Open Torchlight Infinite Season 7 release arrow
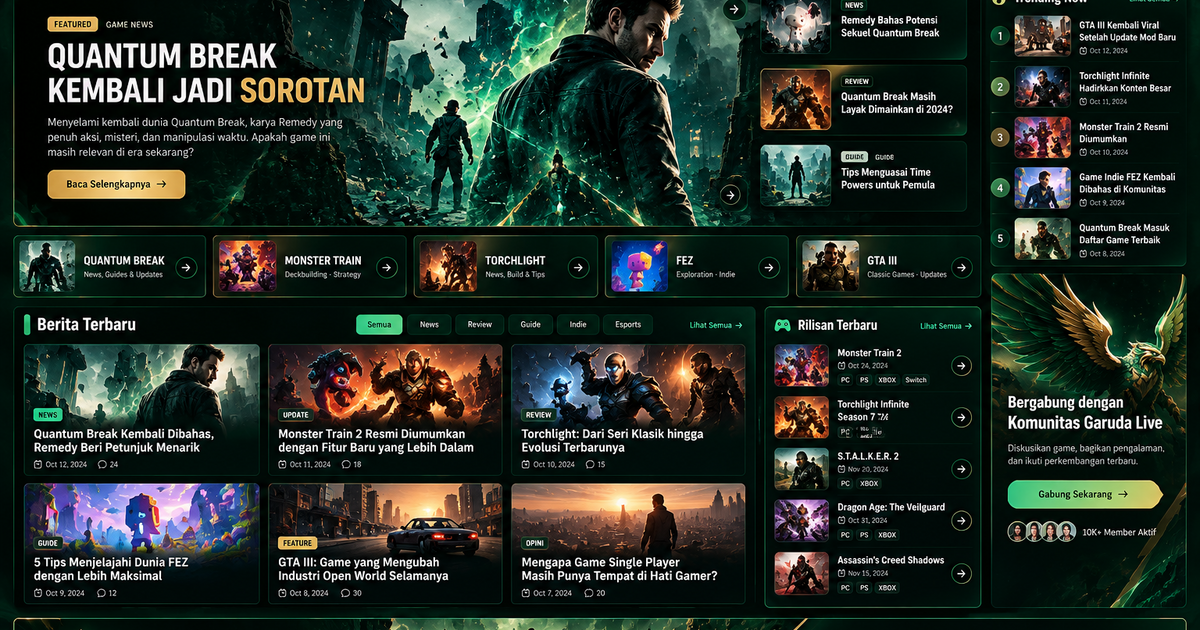Screen dimensions: 1200x630 (961, 417)
